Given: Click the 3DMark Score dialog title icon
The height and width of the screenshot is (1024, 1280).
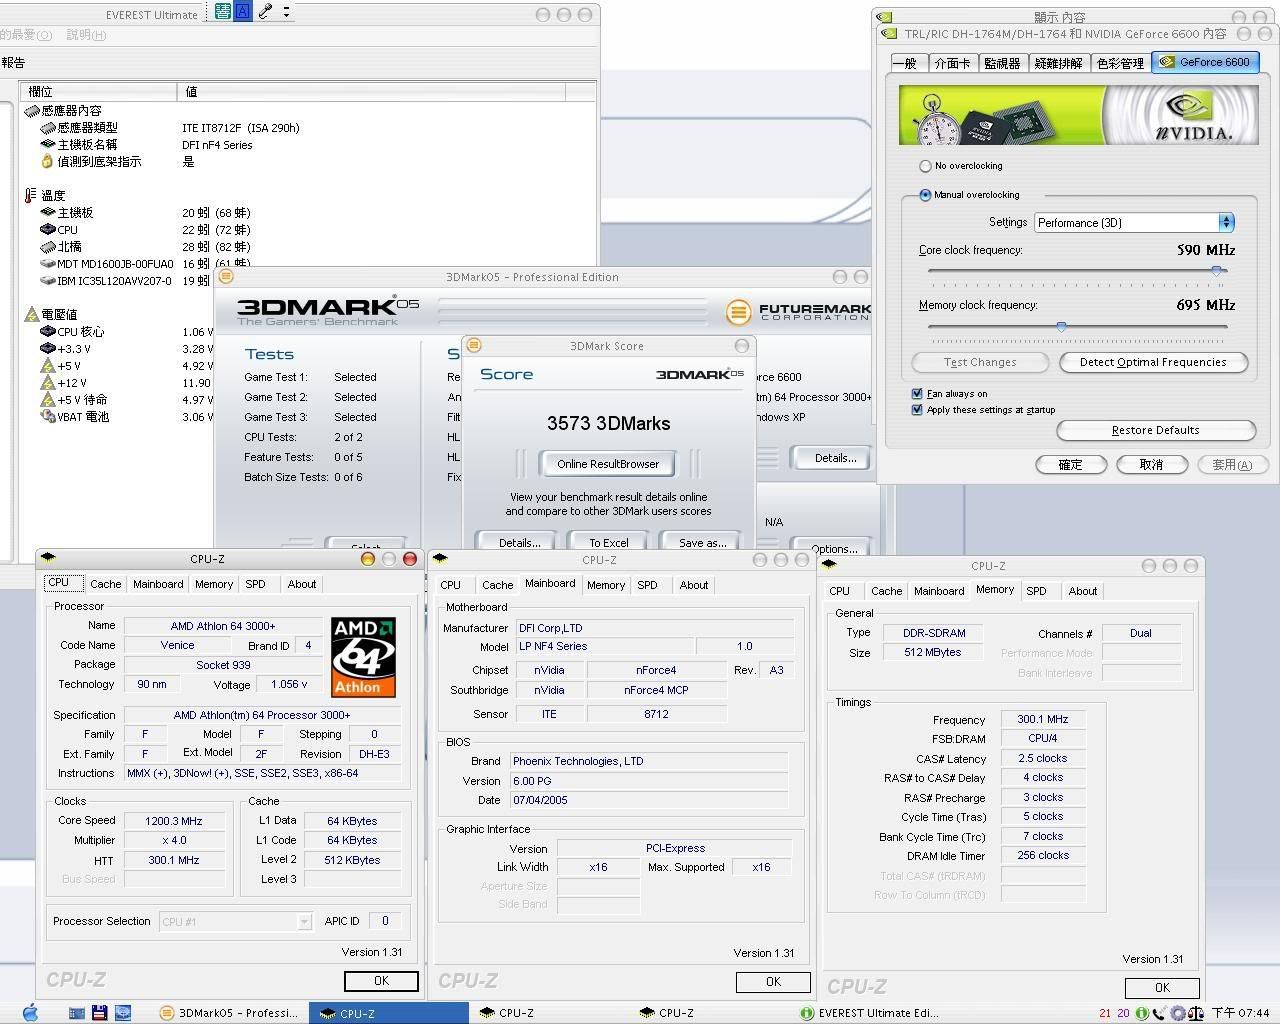Looking at the screenshot, I should (474, 345).
